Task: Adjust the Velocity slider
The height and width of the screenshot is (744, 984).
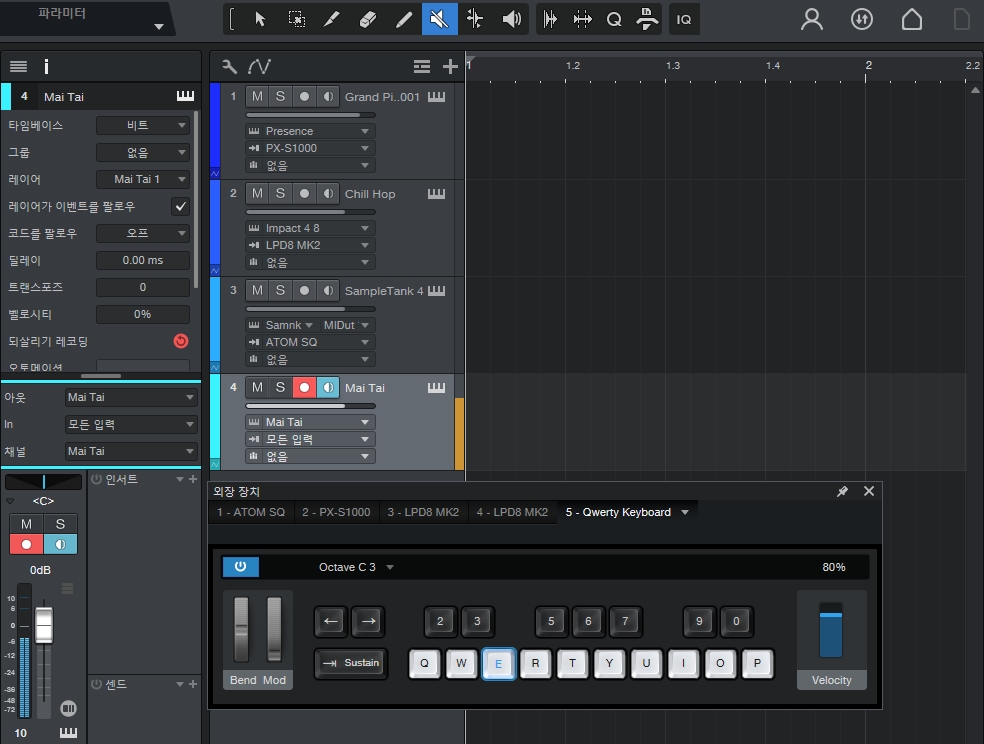Action: (831, 630)
